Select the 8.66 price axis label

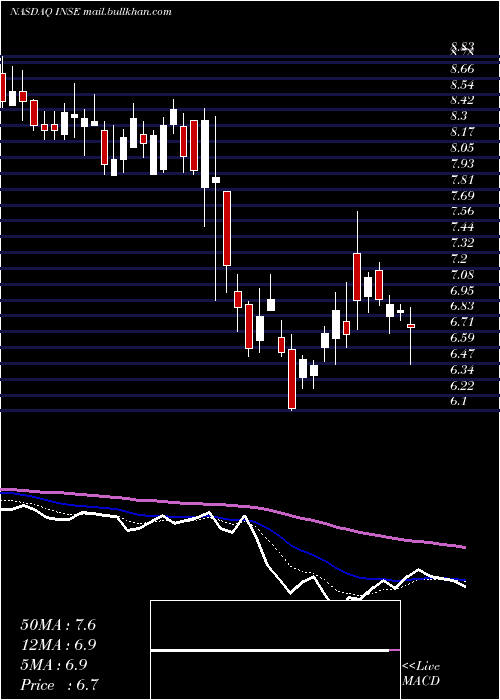462,69
